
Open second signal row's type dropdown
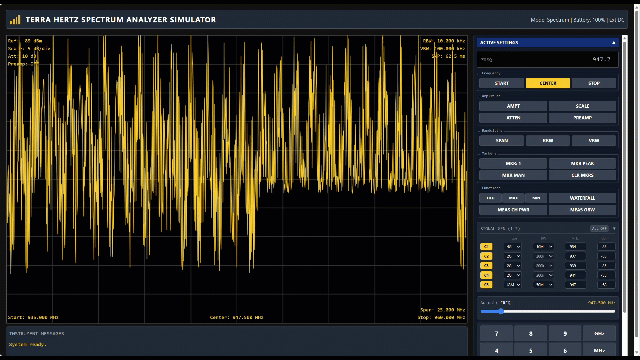[x=513, y=256]
